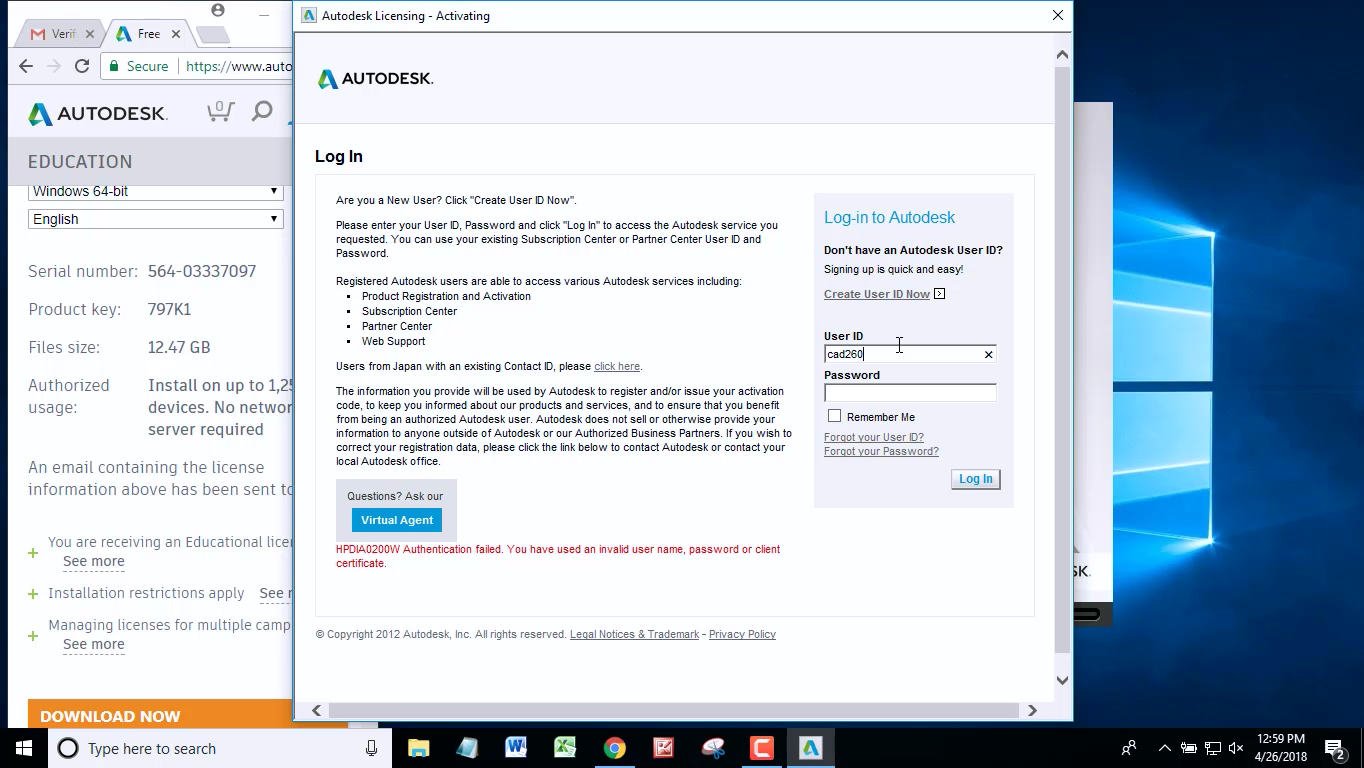Click the microphone icon in the search box
1364x768 pixels.
371,748
